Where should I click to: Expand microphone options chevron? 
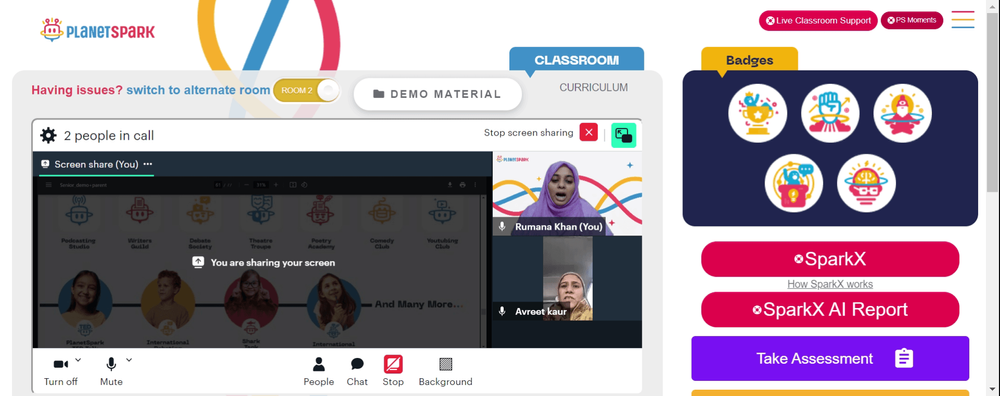pyautogui.click(x=129, y=360)
